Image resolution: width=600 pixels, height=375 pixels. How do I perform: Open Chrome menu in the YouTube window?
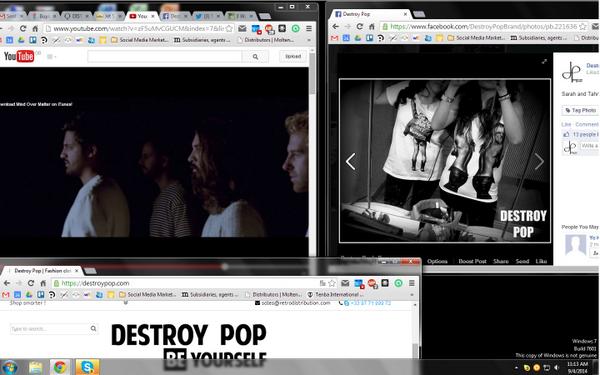coord(309,28)
